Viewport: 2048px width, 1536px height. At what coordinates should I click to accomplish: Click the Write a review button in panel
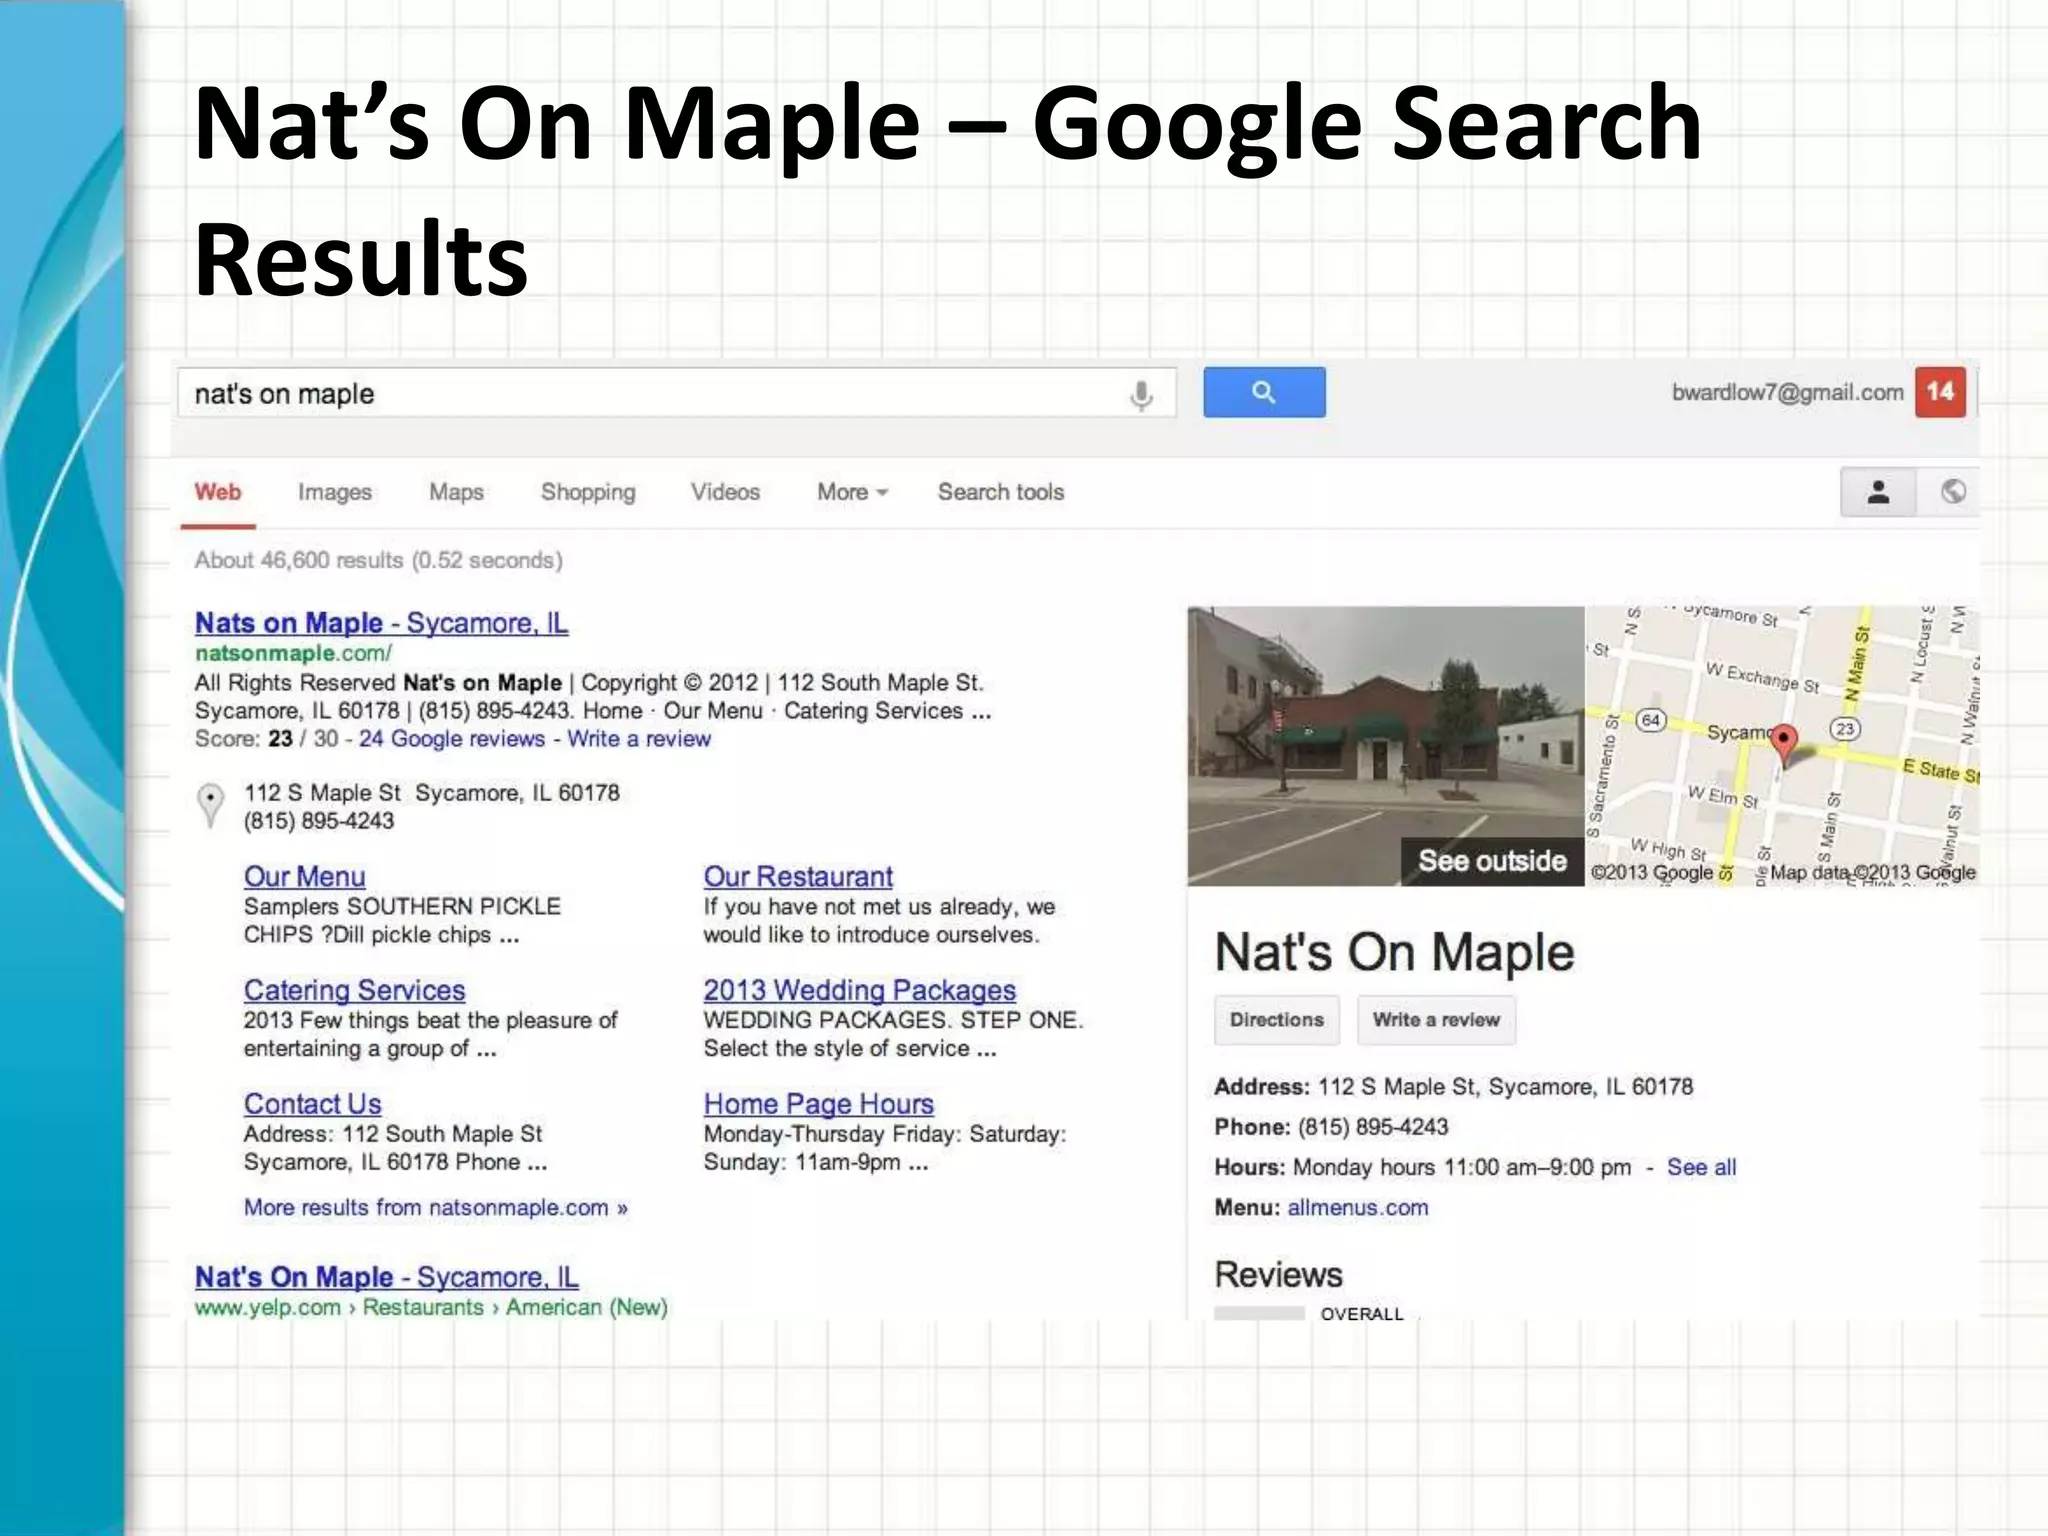[x=1436, y=1020]
